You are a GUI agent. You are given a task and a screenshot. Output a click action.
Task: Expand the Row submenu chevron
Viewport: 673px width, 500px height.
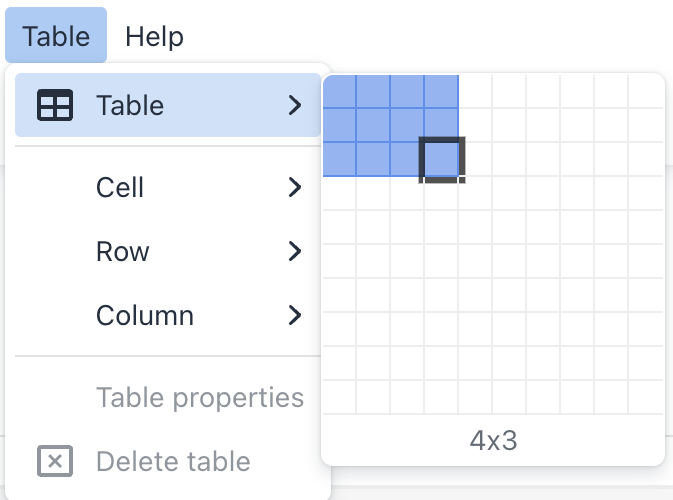pos(294,251)
